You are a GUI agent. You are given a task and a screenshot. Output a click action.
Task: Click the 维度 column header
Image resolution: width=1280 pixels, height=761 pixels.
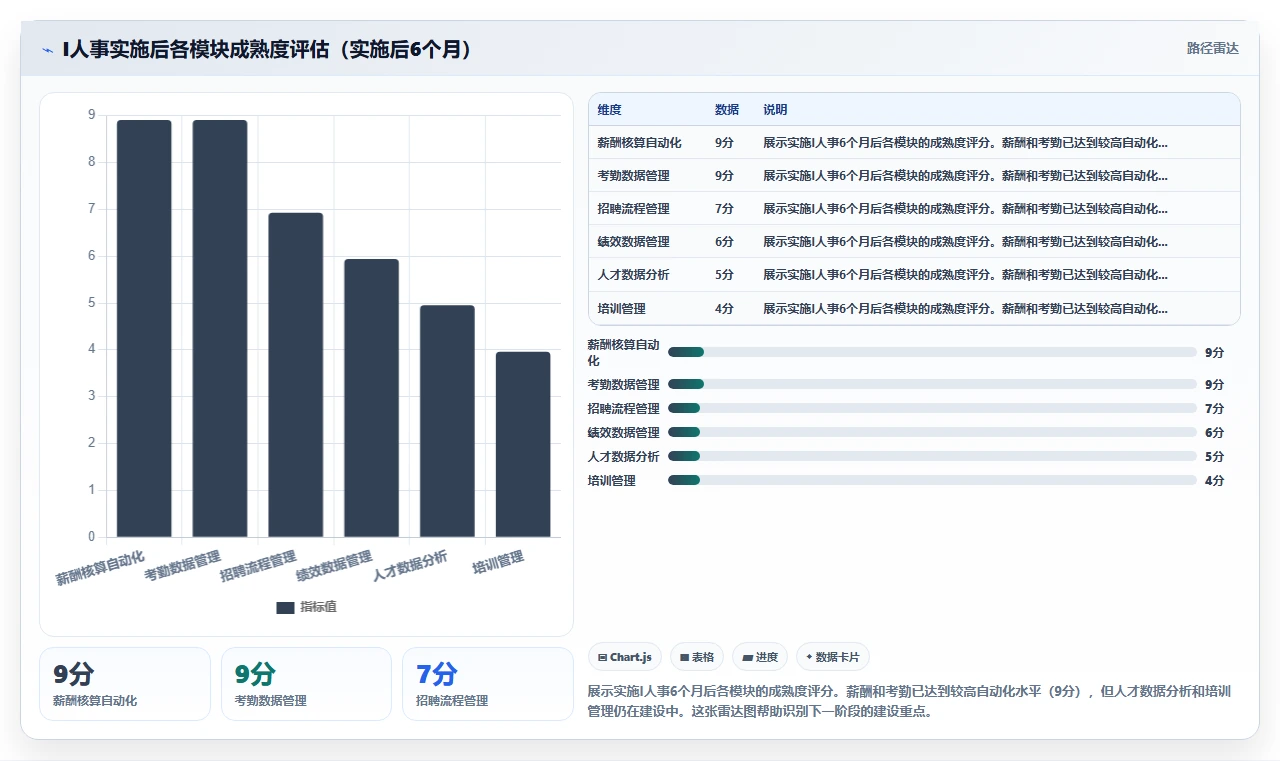click(609, 110)
